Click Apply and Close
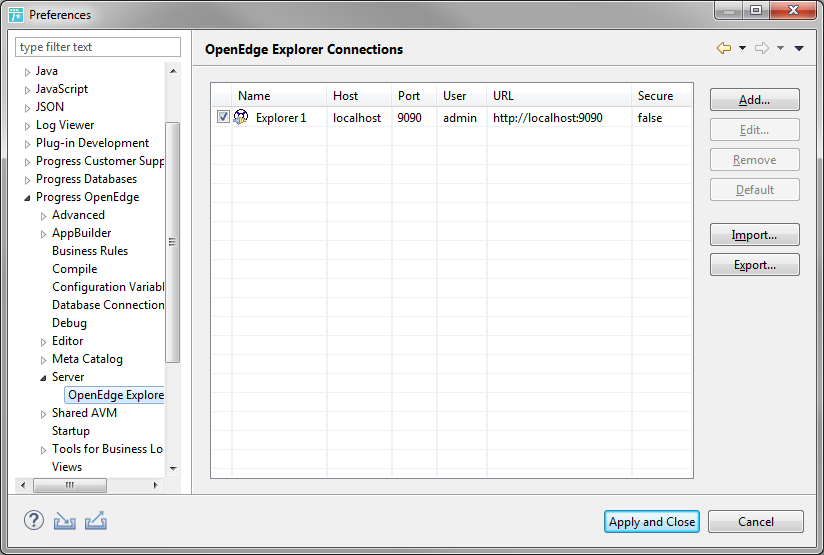 [x=652, y=521]
